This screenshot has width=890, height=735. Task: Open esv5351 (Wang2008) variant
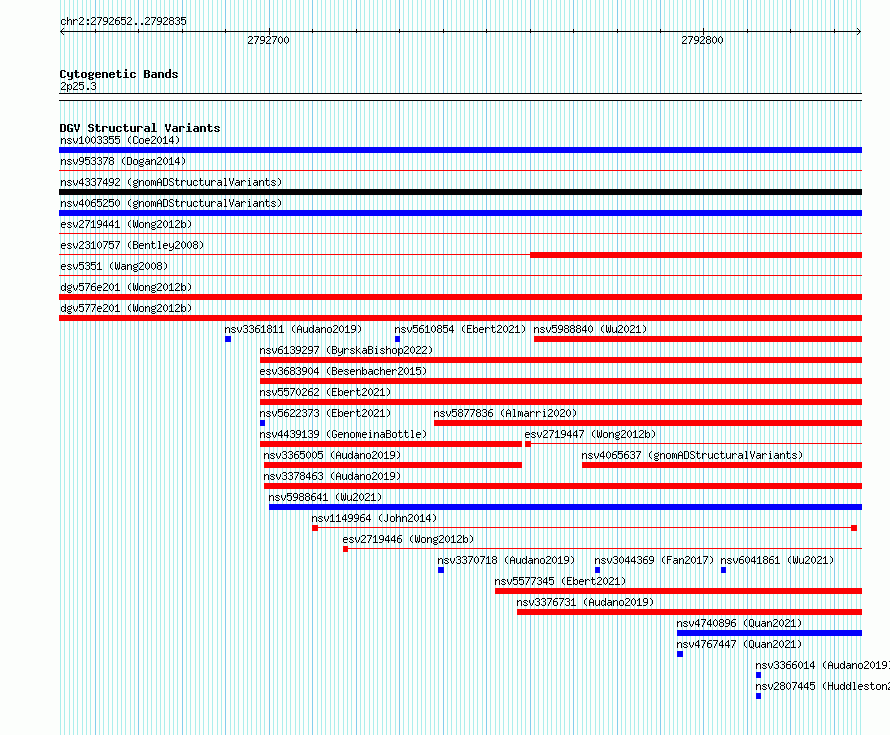(114, 266)
